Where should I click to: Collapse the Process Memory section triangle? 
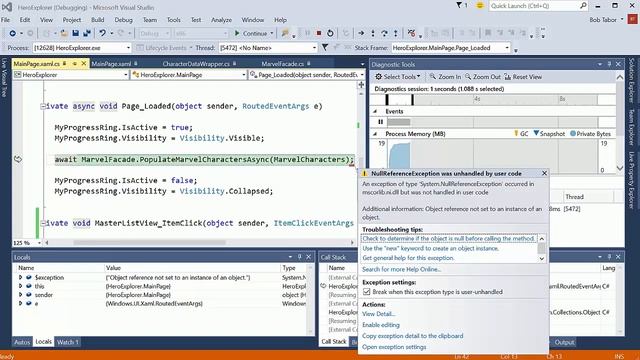click(x=375, y=134)
